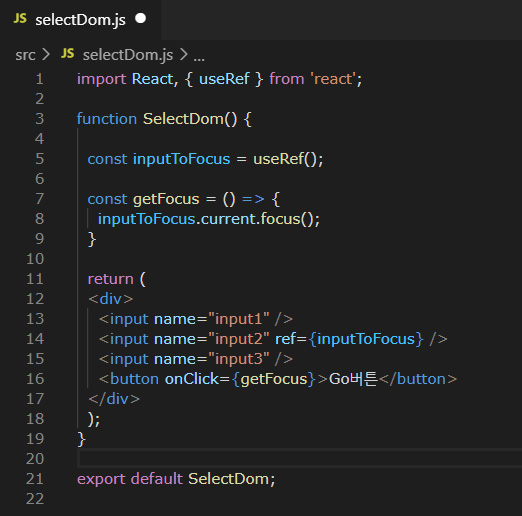Click 'SelectDom()' function name on line 3
The image size is (522, 516).
coord(190,119)
